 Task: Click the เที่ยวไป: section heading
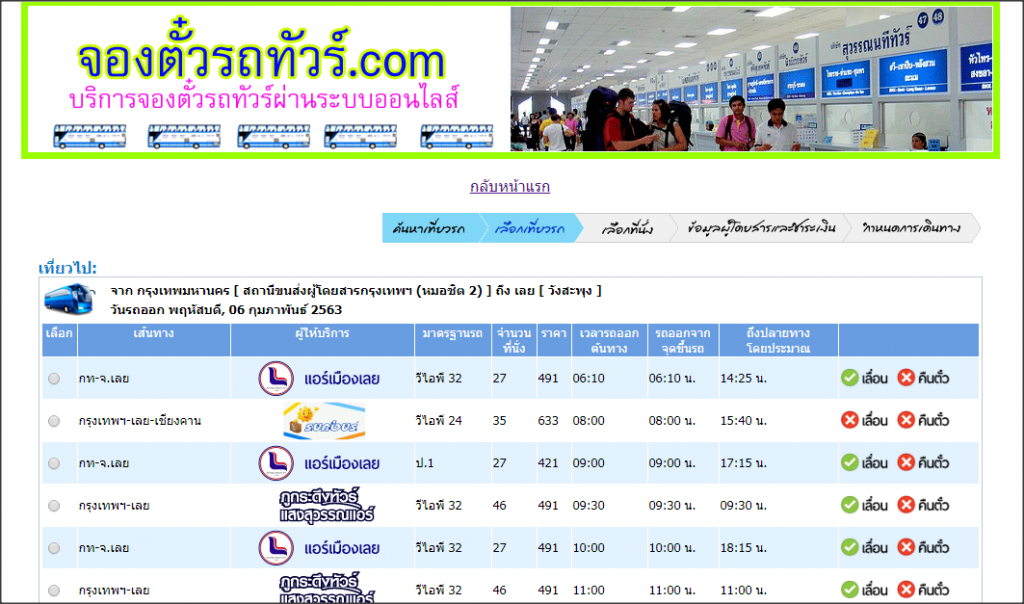coord(67,268)
